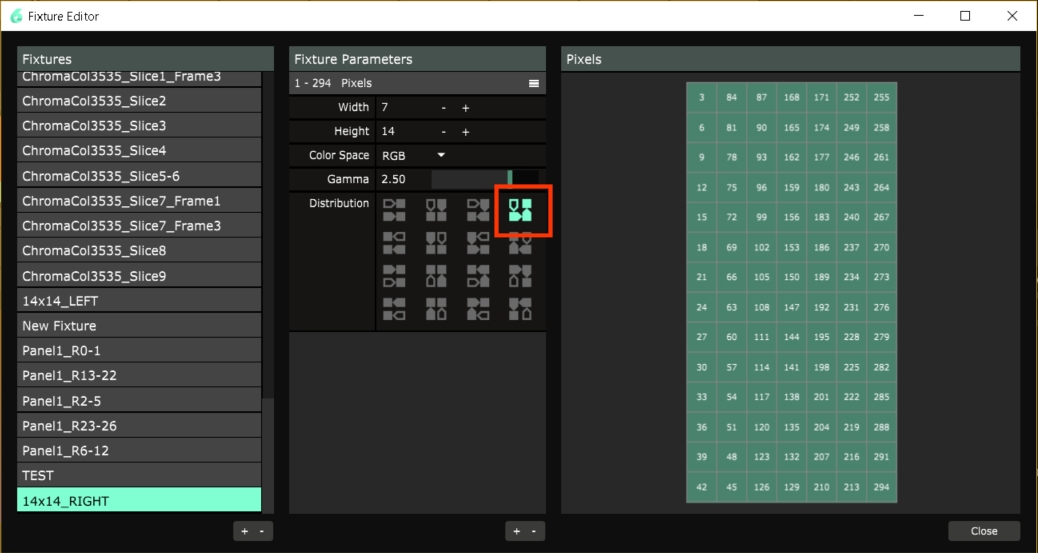
Task: Select bottom-left vertical distribution icon
Action: (x=436, y=276)
